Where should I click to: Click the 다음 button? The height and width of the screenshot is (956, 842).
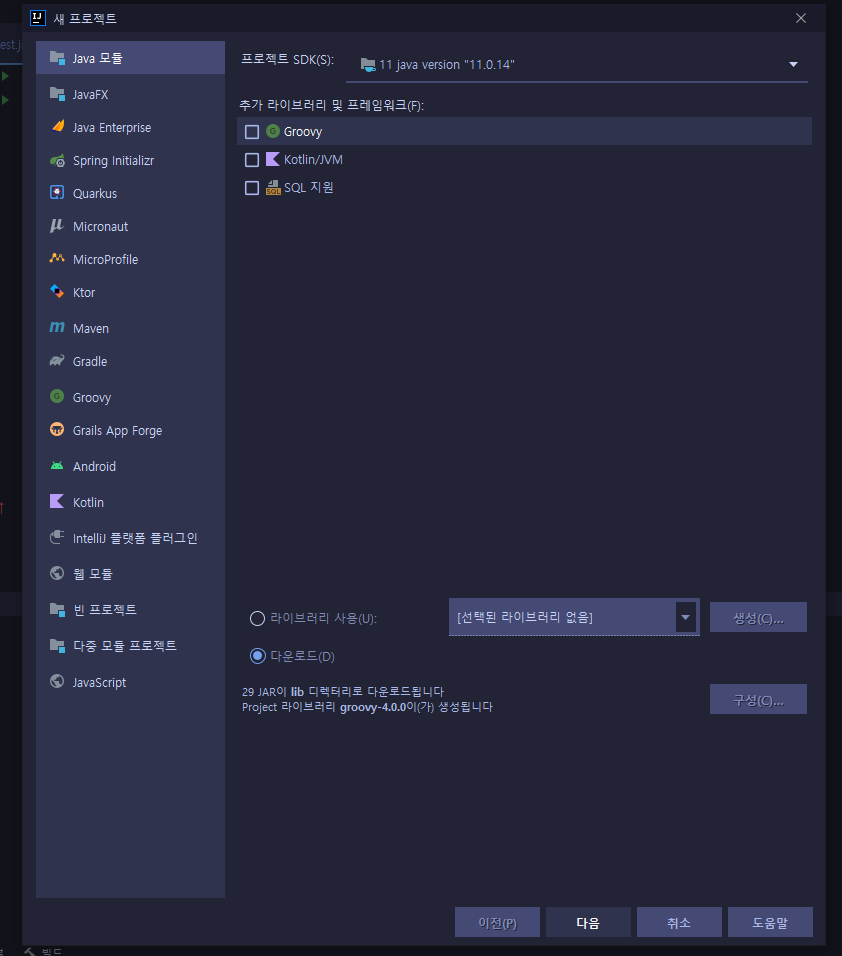coord(588,922)
